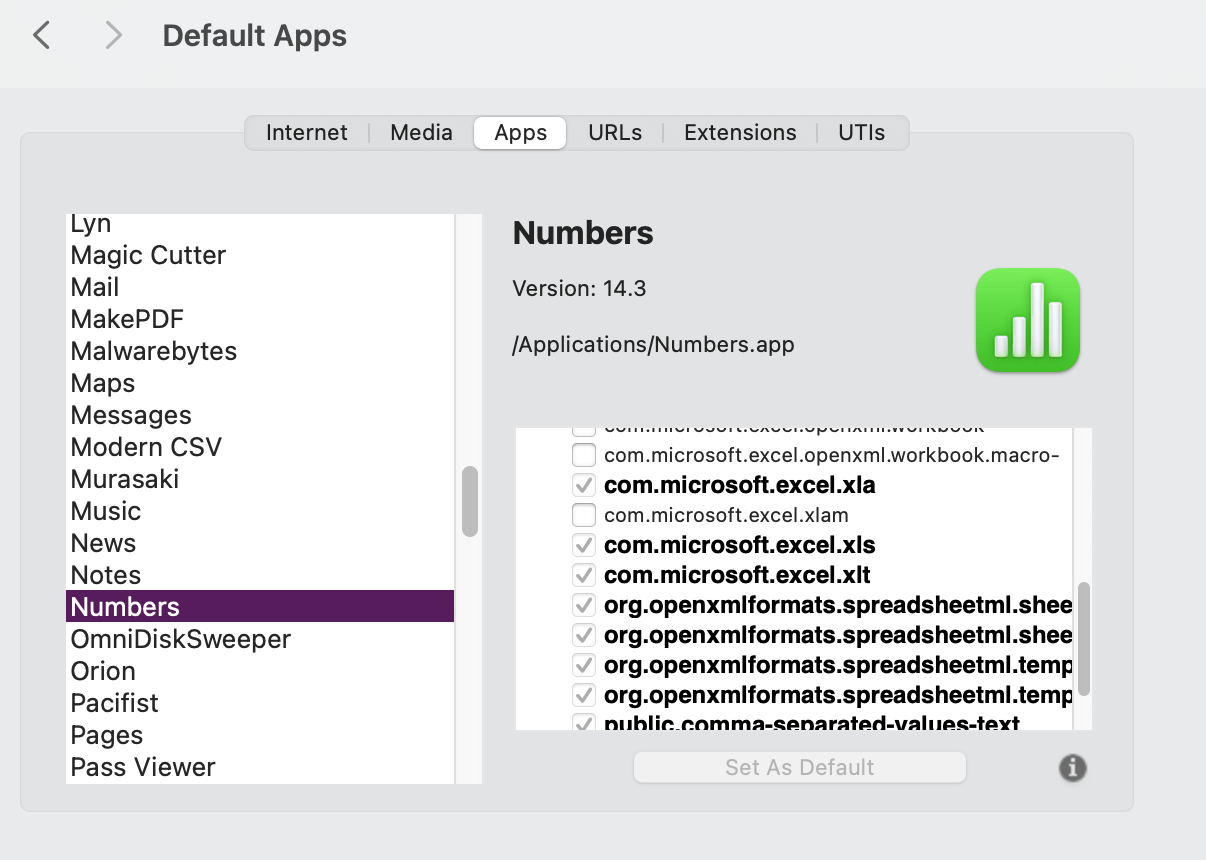Click the Set As Default button
Viewport: 1206px width, 860px height.
pyautogui.click(x=800, y=768)
